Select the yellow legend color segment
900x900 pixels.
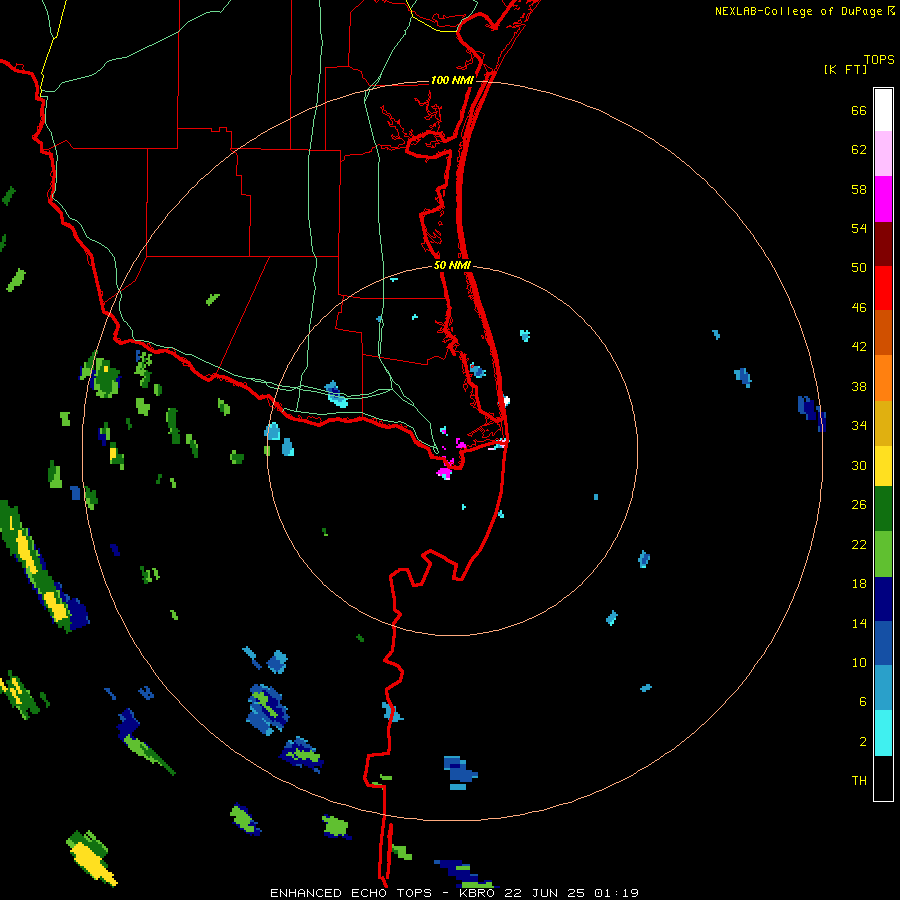coord(883,466)
